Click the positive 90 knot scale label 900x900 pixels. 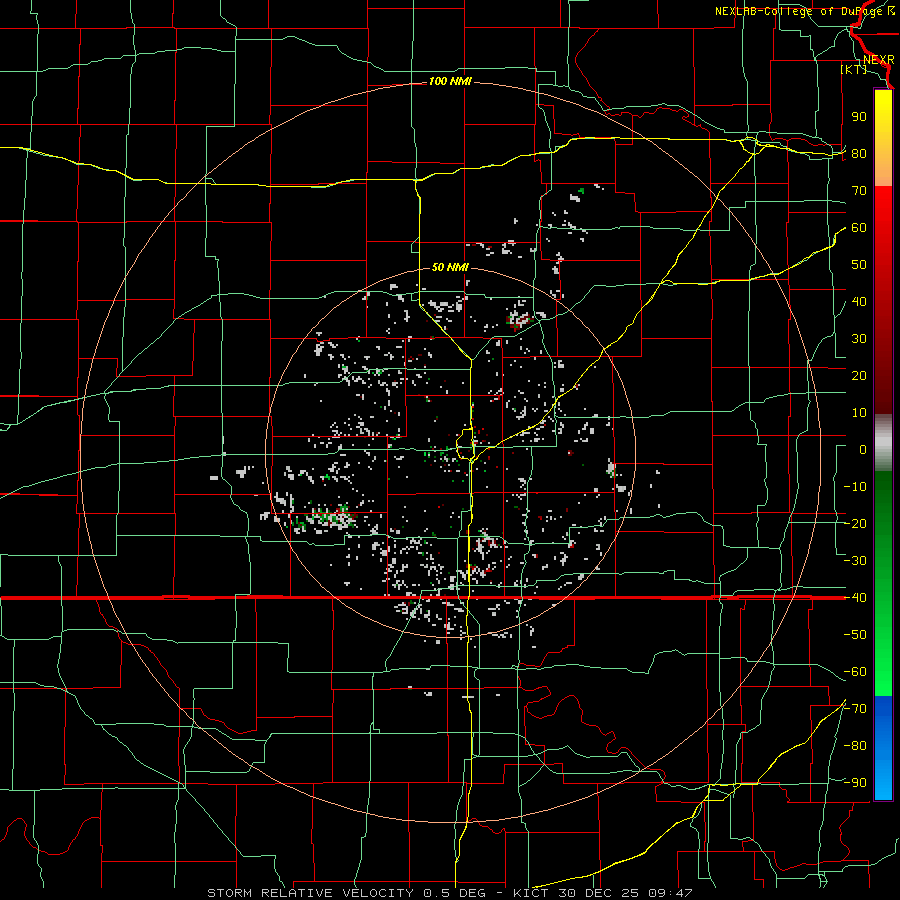coord(859,117)
